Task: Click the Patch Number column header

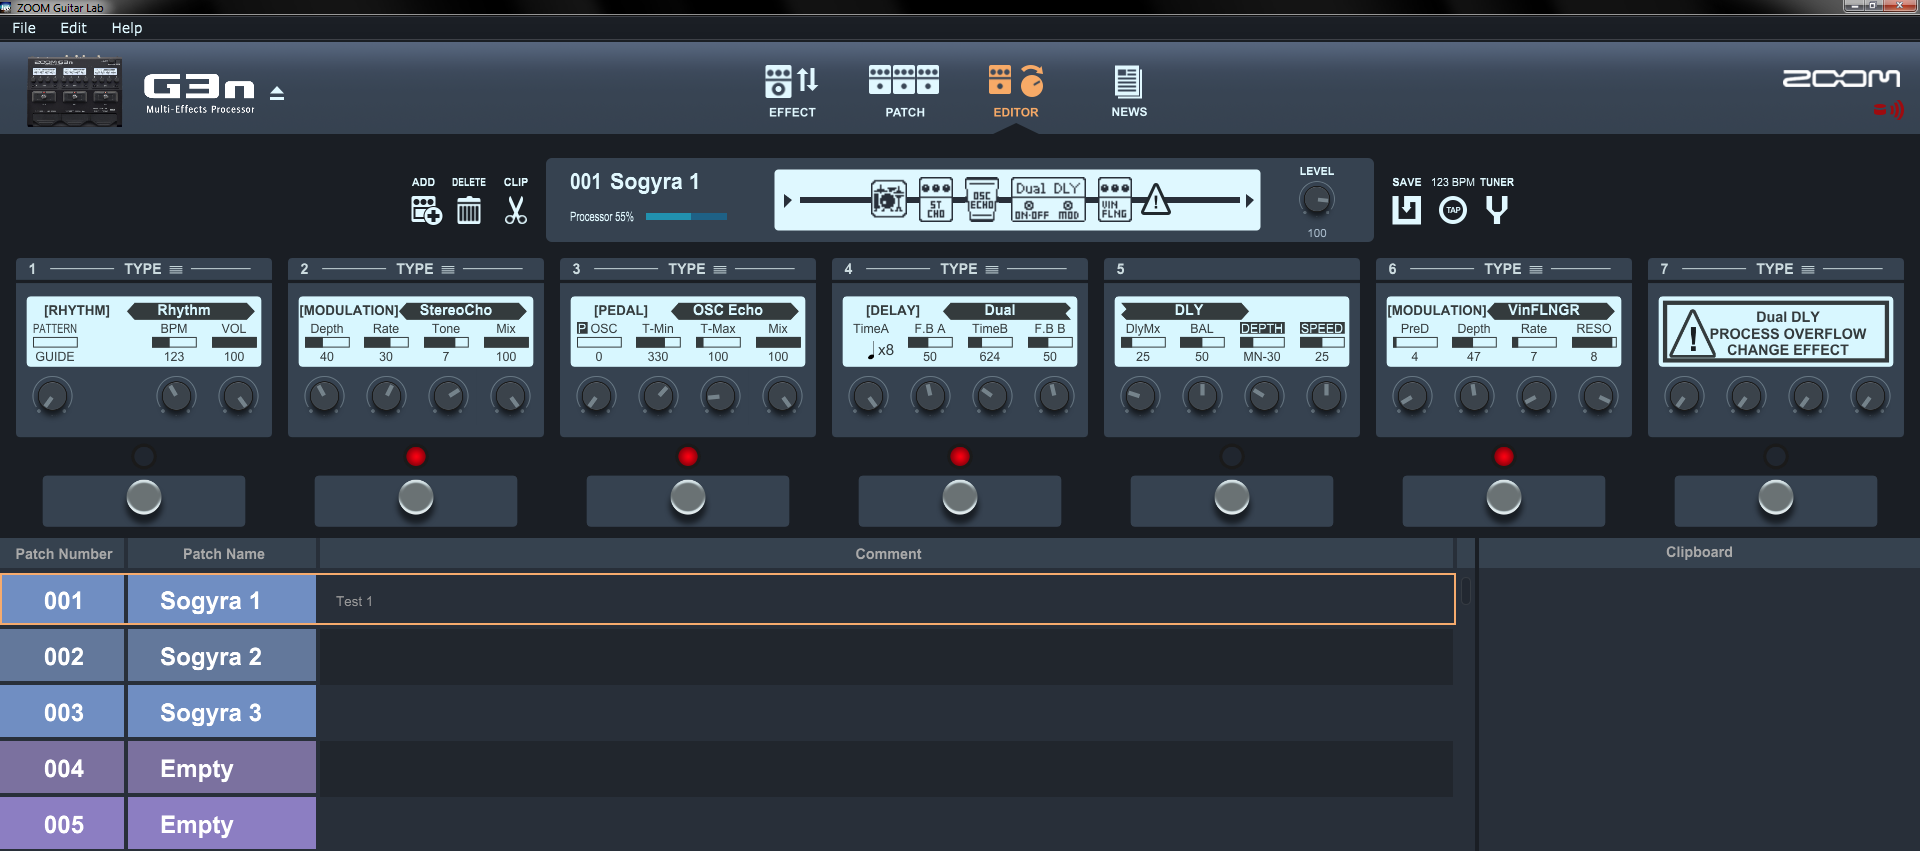Action: click(63, 554)
